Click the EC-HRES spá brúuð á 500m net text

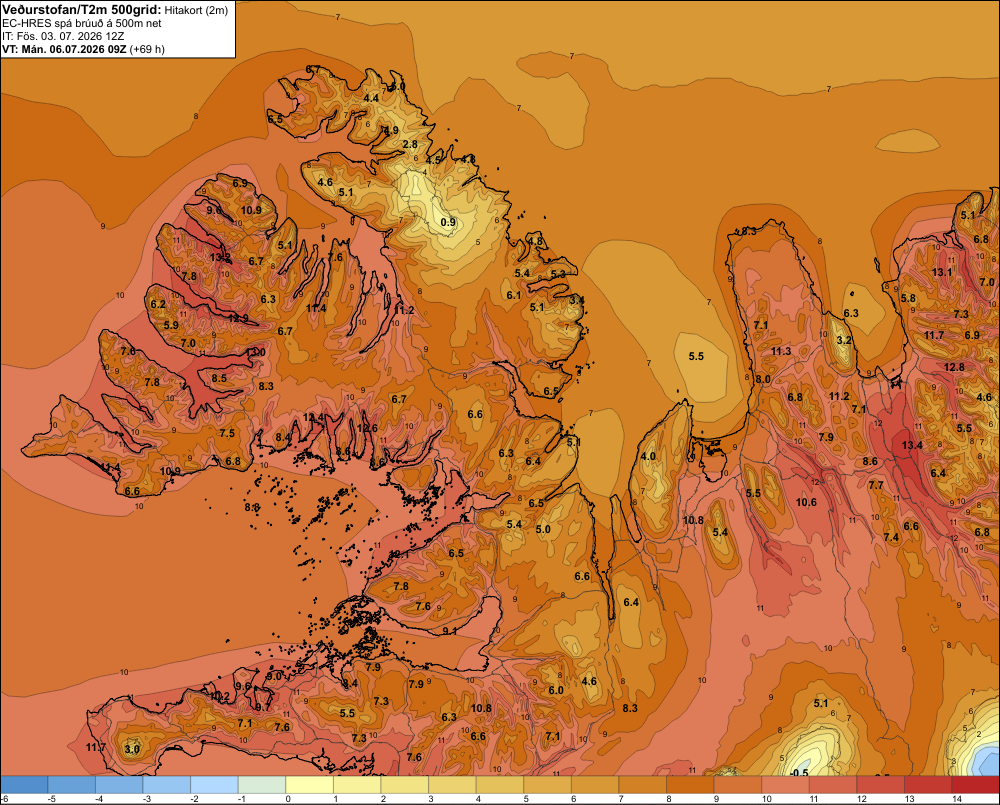pyautogui.click(x=82, y=23)
